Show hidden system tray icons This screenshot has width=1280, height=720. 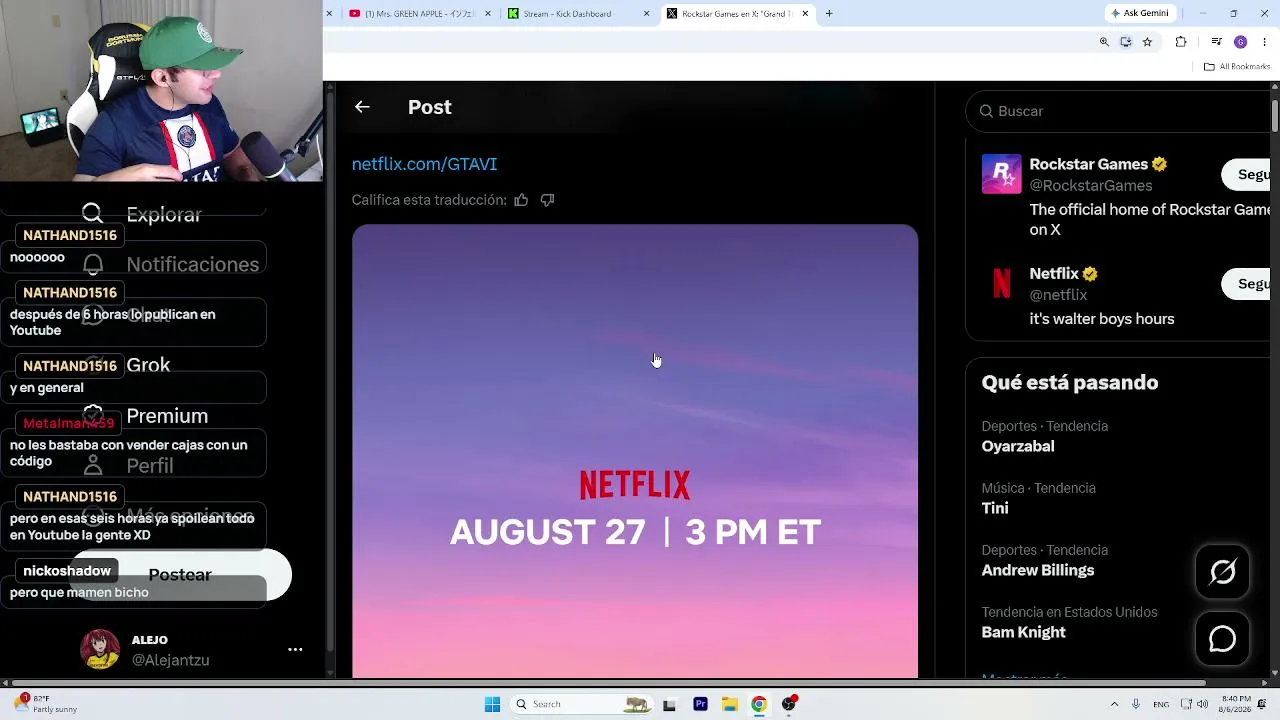click(x=1114, y=704)
